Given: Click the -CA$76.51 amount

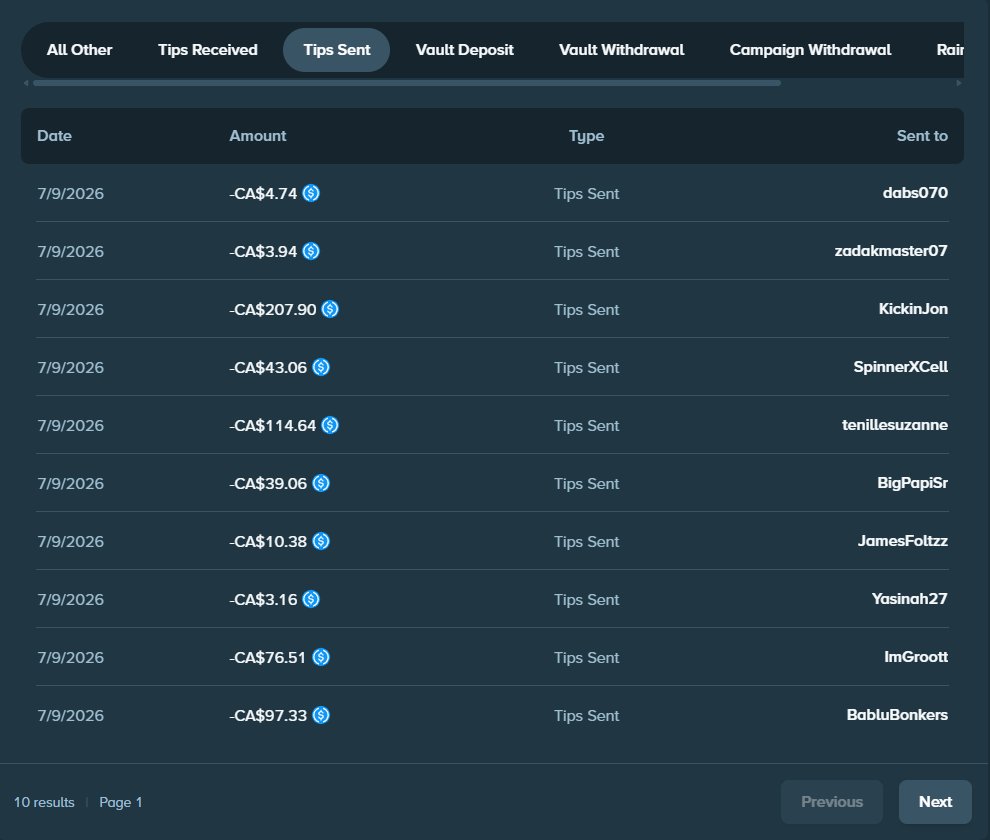Looking at the screenshot, I should click(268, 657).
